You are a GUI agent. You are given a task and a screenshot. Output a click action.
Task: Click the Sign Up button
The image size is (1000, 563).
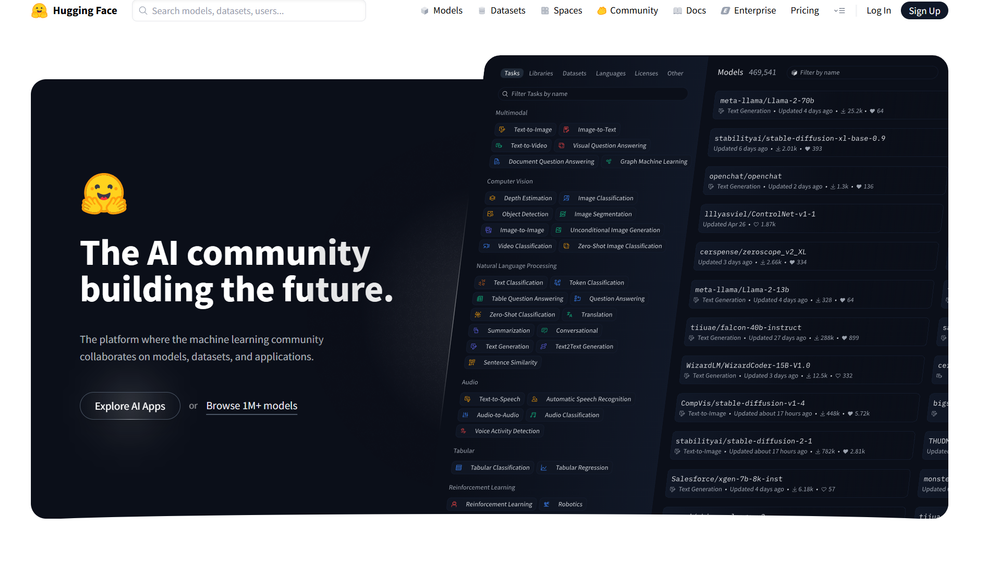coord(924,10)
